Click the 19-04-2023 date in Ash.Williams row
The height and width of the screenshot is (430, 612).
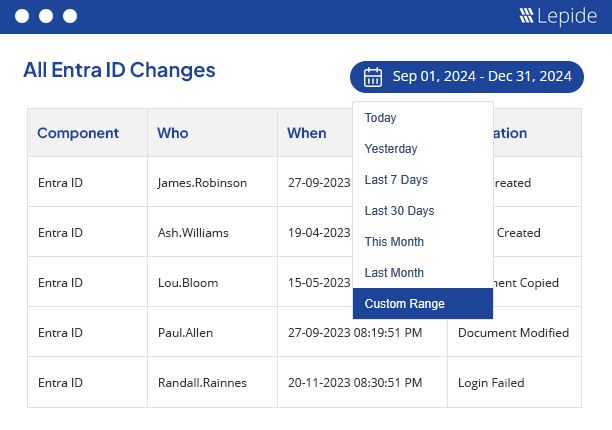pos(319,233)
